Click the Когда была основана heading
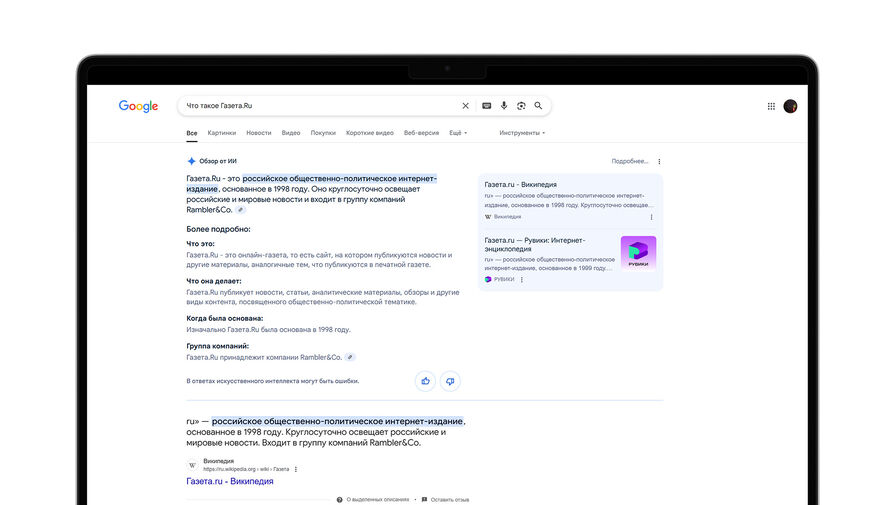Viewport: 895px width, 505px height. (x=224, y=318)
